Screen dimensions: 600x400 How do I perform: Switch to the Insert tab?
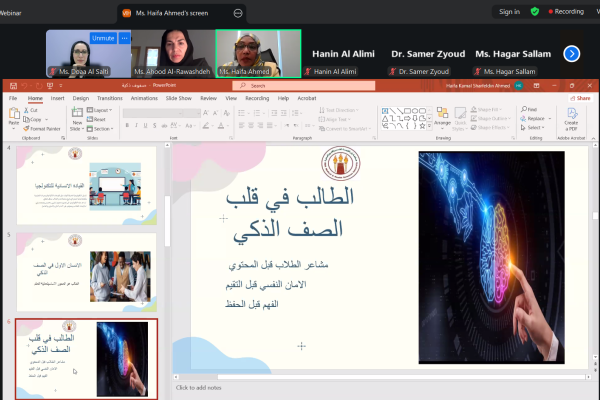coord(57,98)
